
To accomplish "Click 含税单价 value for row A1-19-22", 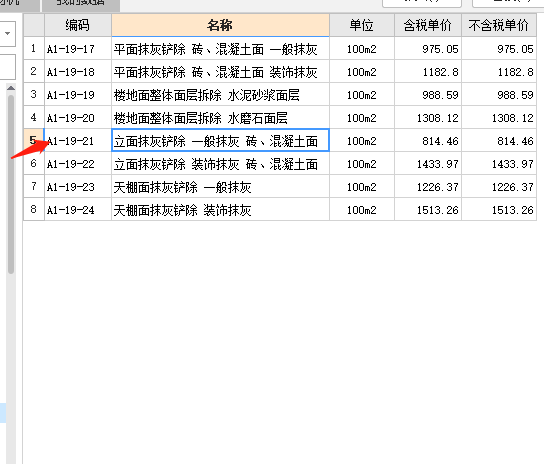I will pos(428,163).
